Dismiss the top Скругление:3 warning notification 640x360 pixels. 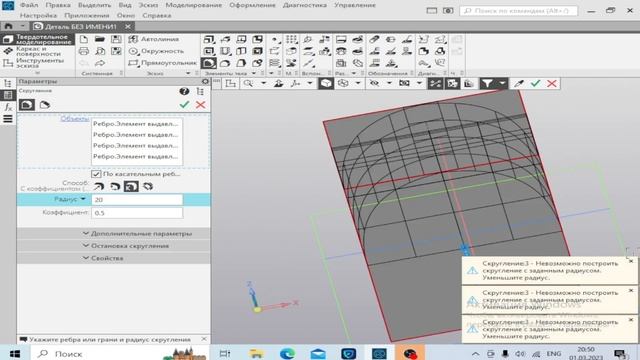631,260
